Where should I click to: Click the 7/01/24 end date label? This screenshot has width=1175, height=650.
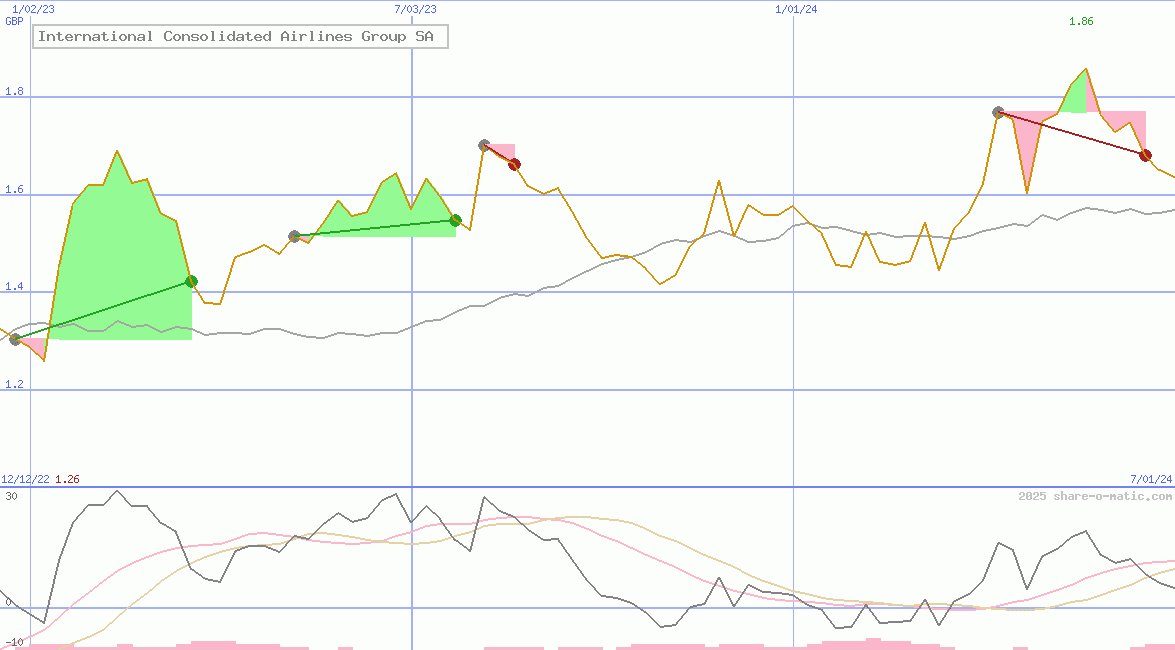[x=1150, y=479]
